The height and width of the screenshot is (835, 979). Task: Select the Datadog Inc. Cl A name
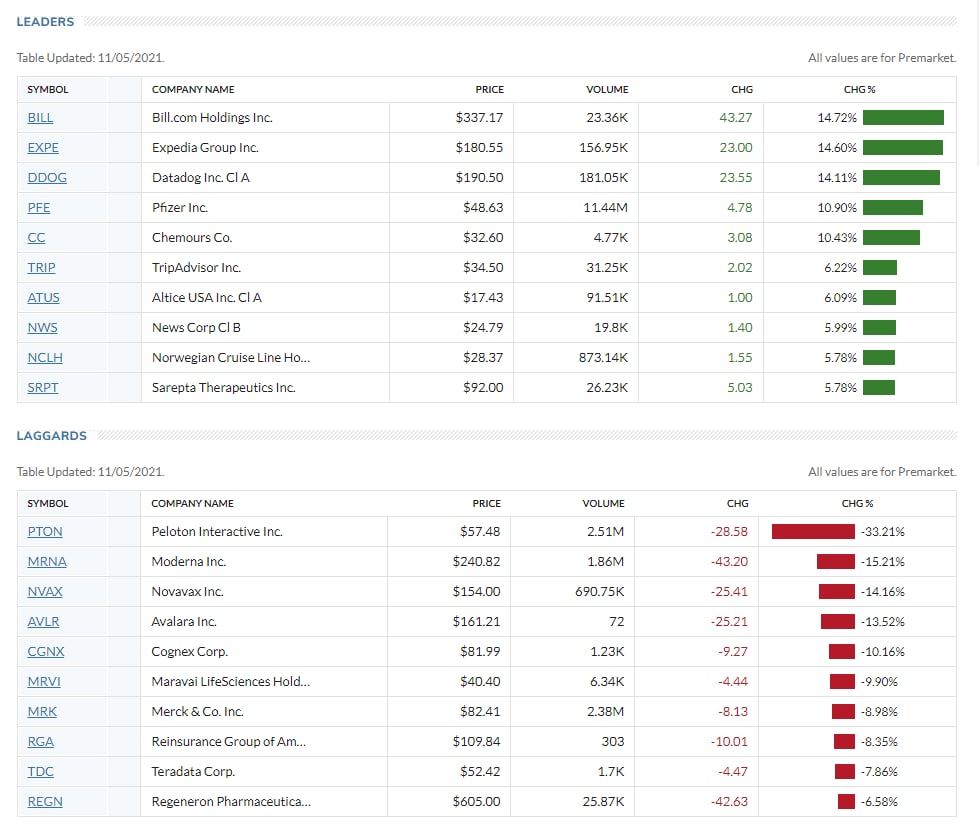click(201, 177)
